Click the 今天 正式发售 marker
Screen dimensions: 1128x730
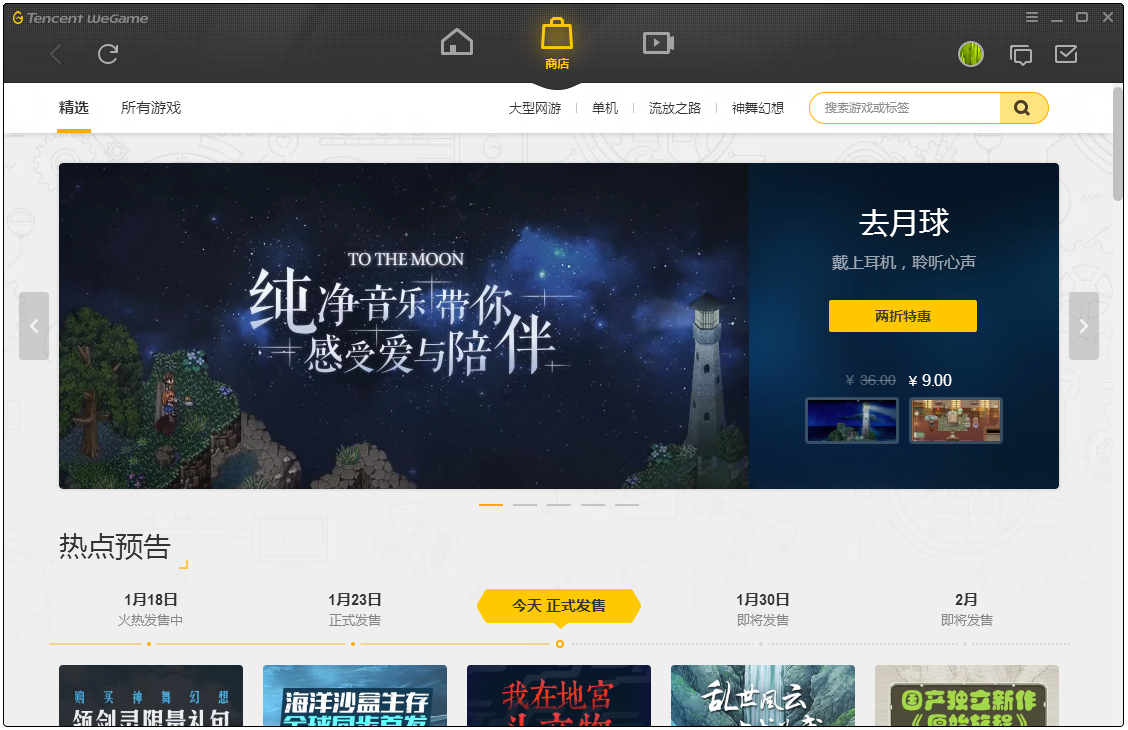(x=559, y=606)
